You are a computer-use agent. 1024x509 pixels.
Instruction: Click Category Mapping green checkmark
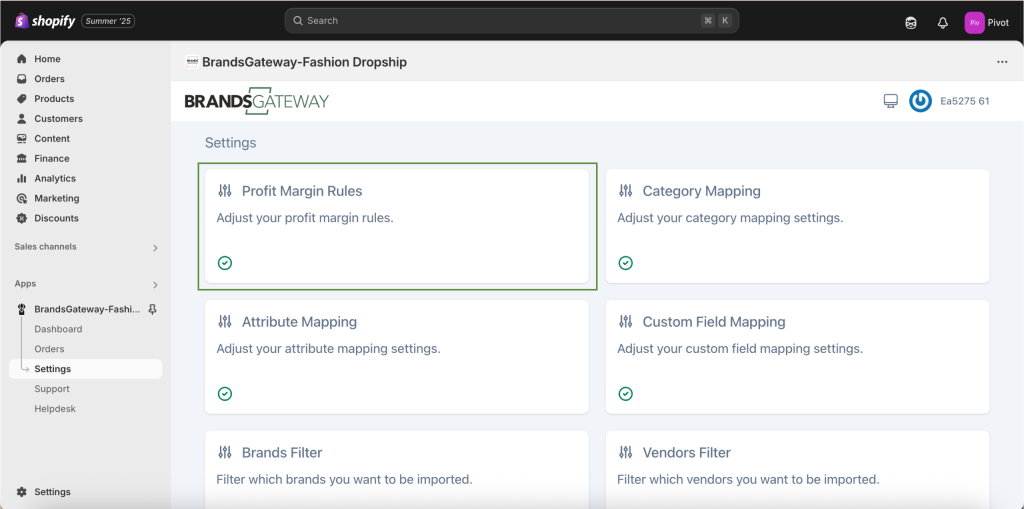point(626,263)
